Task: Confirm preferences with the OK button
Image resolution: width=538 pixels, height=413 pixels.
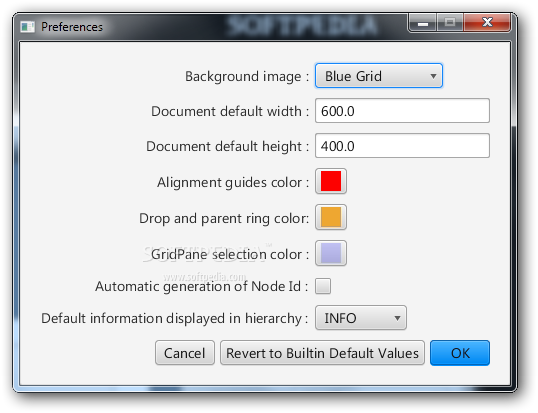Action: pos(460,353)
